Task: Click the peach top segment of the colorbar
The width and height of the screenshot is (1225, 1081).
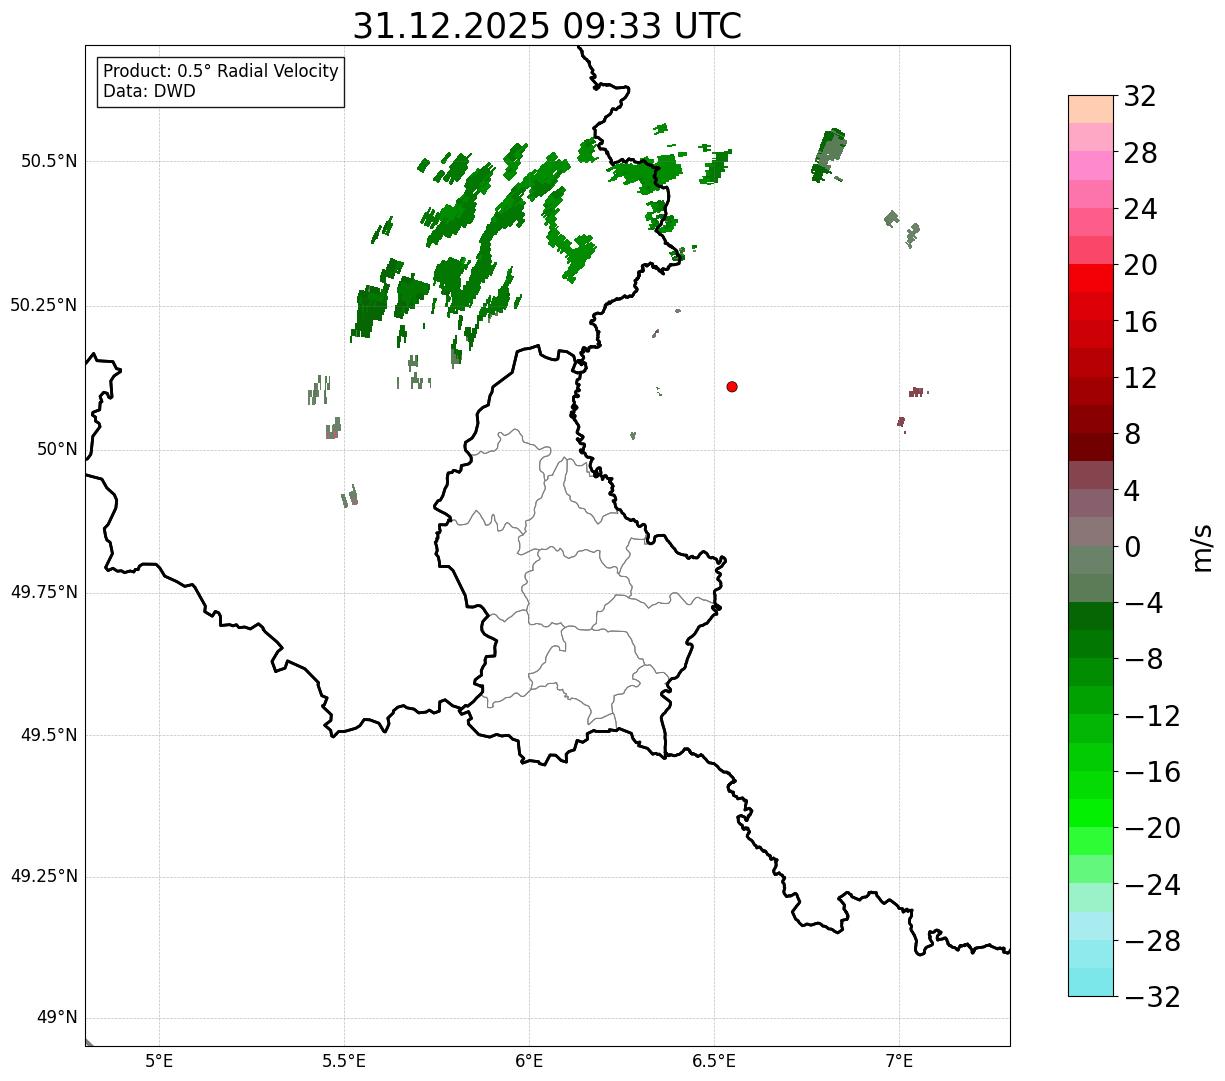Action: 1091,109
